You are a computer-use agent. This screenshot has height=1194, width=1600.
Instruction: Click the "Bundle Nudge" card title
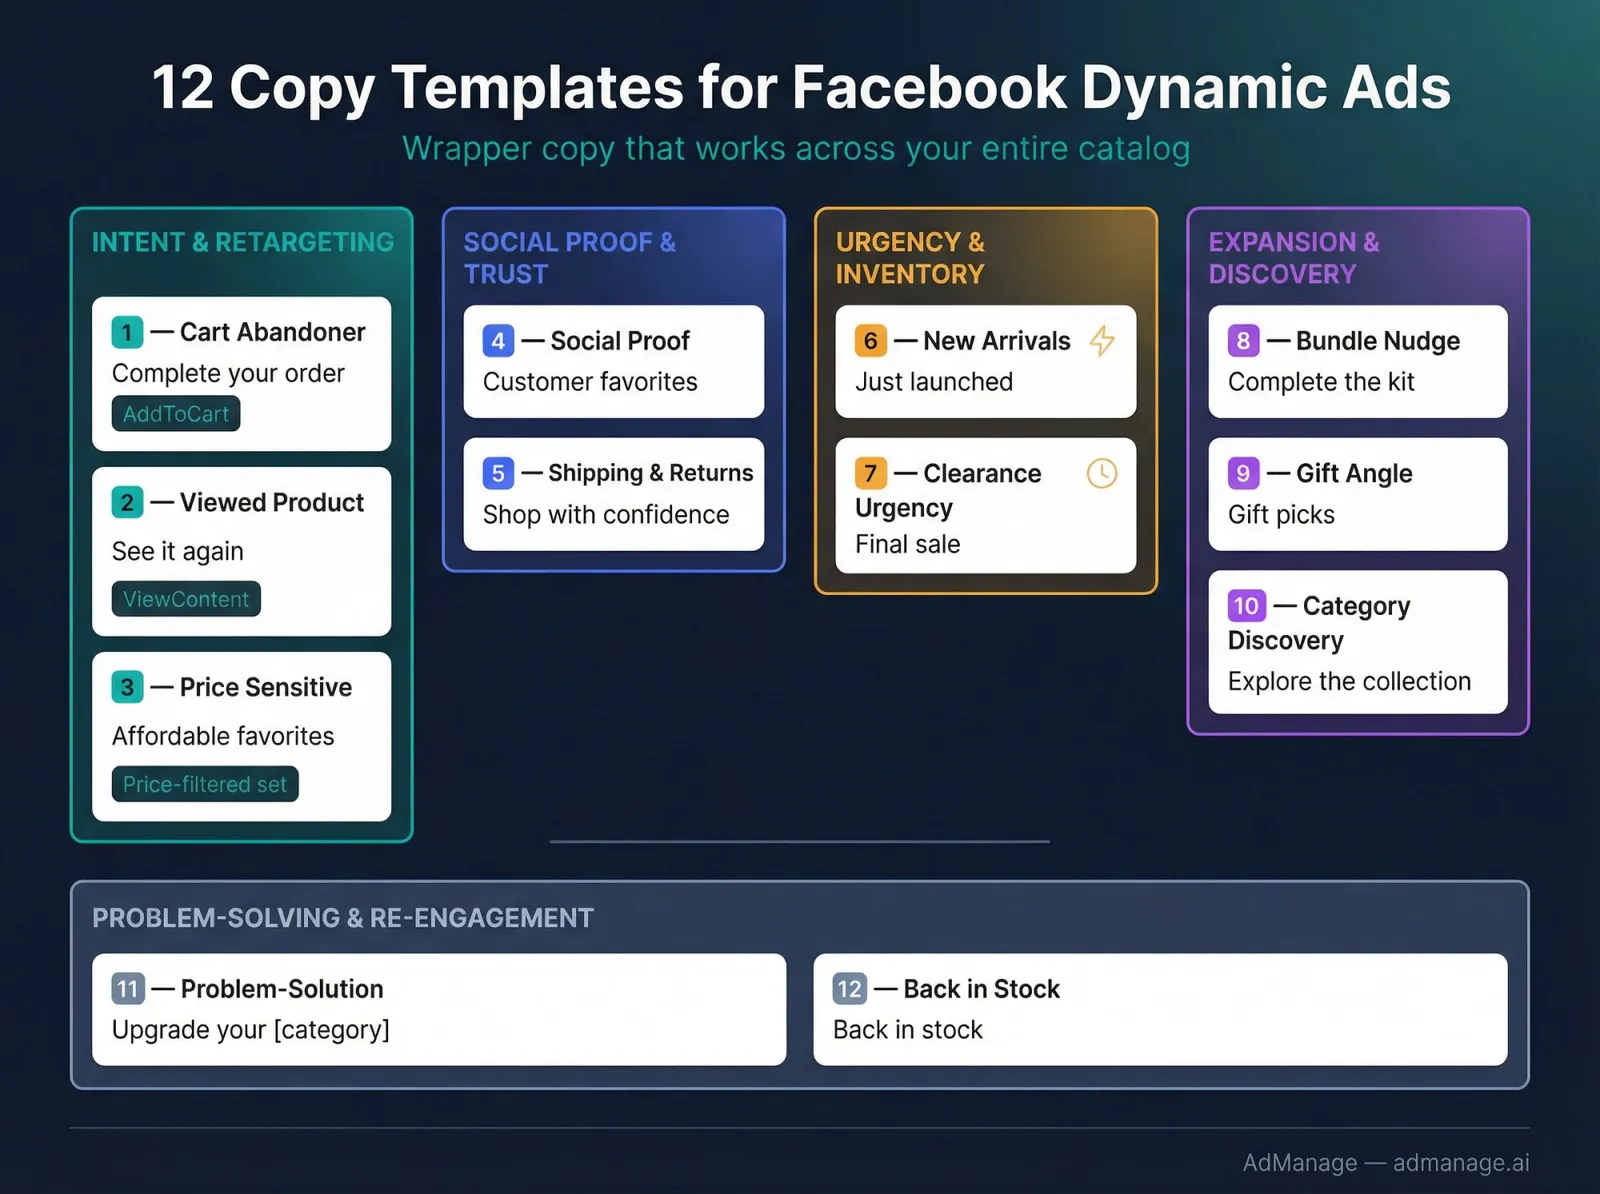1378,341
